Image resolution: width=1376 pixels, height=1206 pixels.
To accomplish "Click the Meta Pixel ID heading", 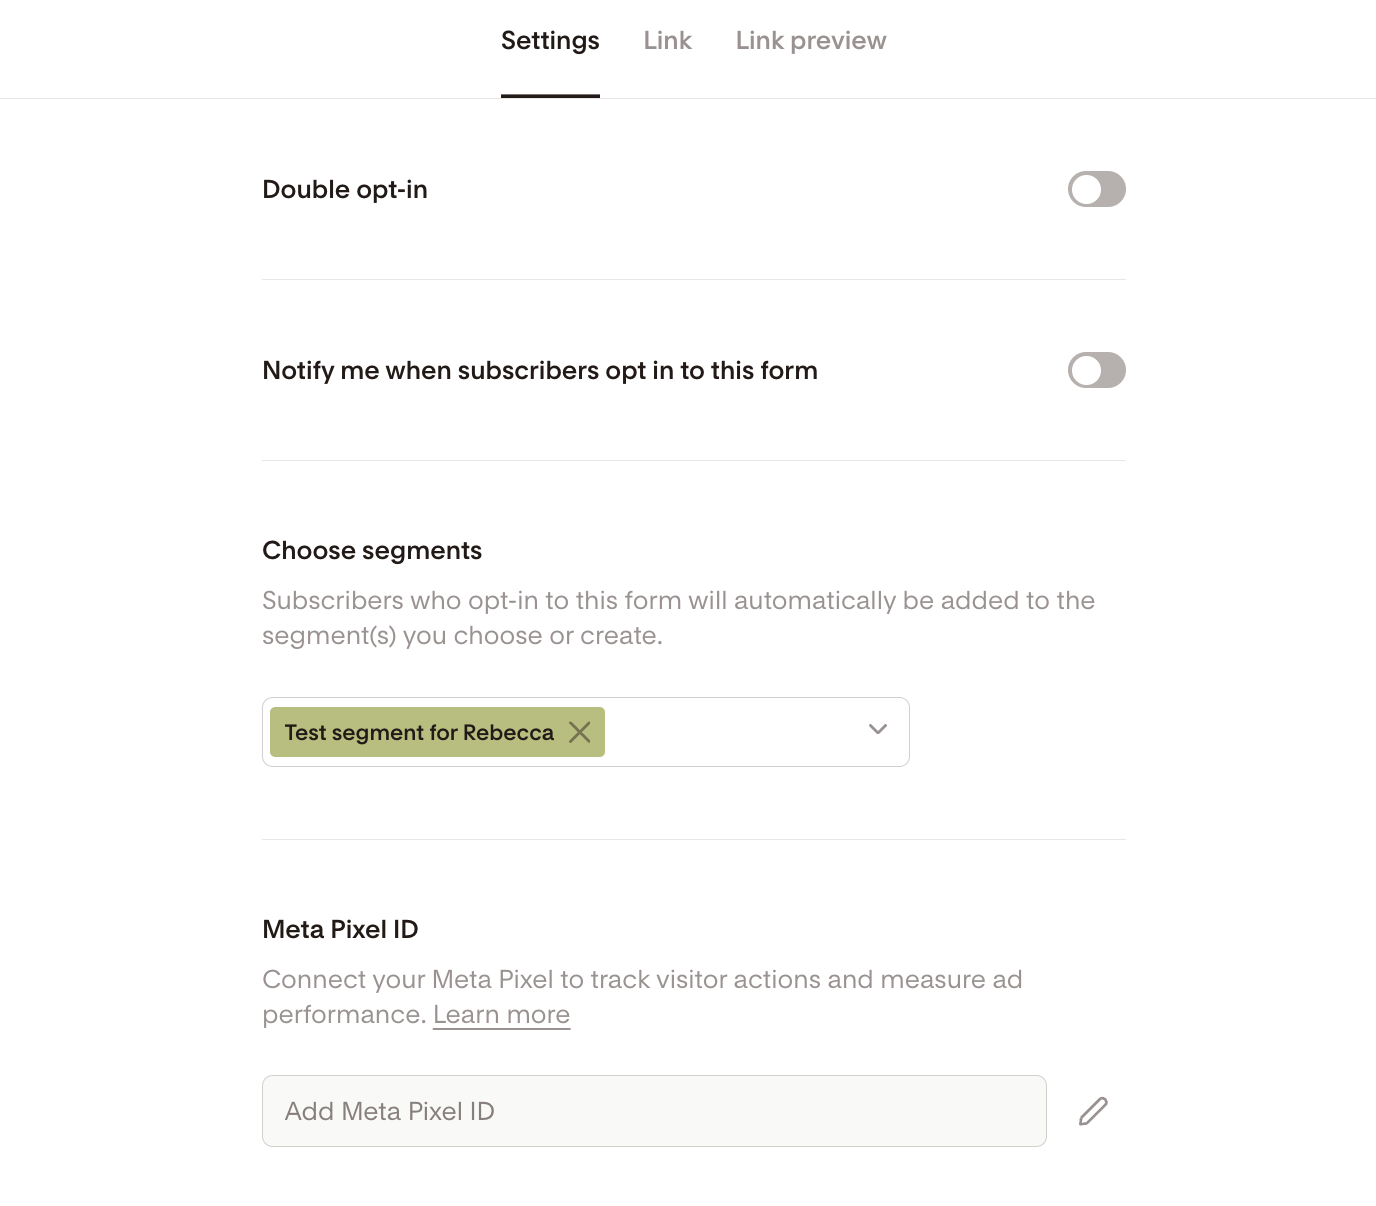I will (340, 930).
